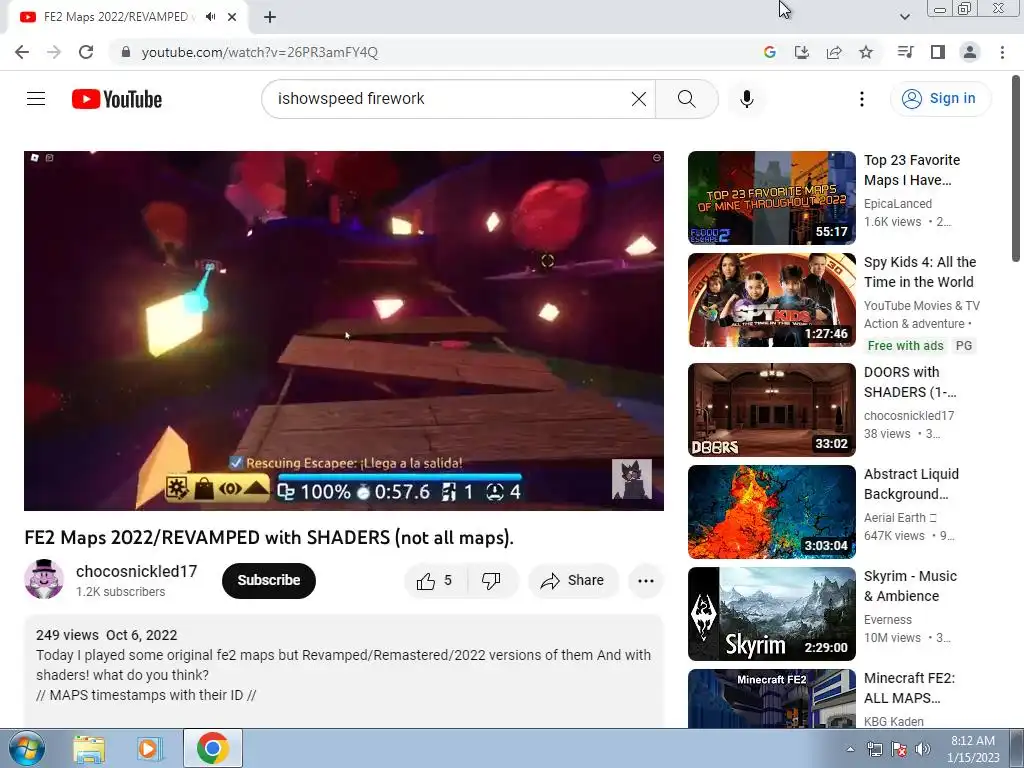Subscribe to chocosnickled17

click(269, 581)
